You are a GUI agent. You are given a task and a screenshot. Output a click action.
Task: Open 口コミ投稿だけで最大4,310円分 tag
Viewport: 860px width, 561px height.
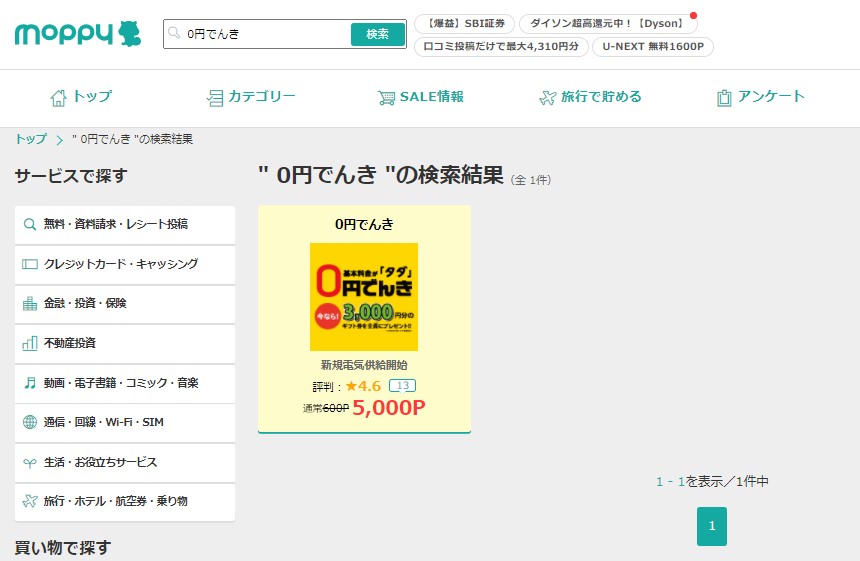point(501,47)
